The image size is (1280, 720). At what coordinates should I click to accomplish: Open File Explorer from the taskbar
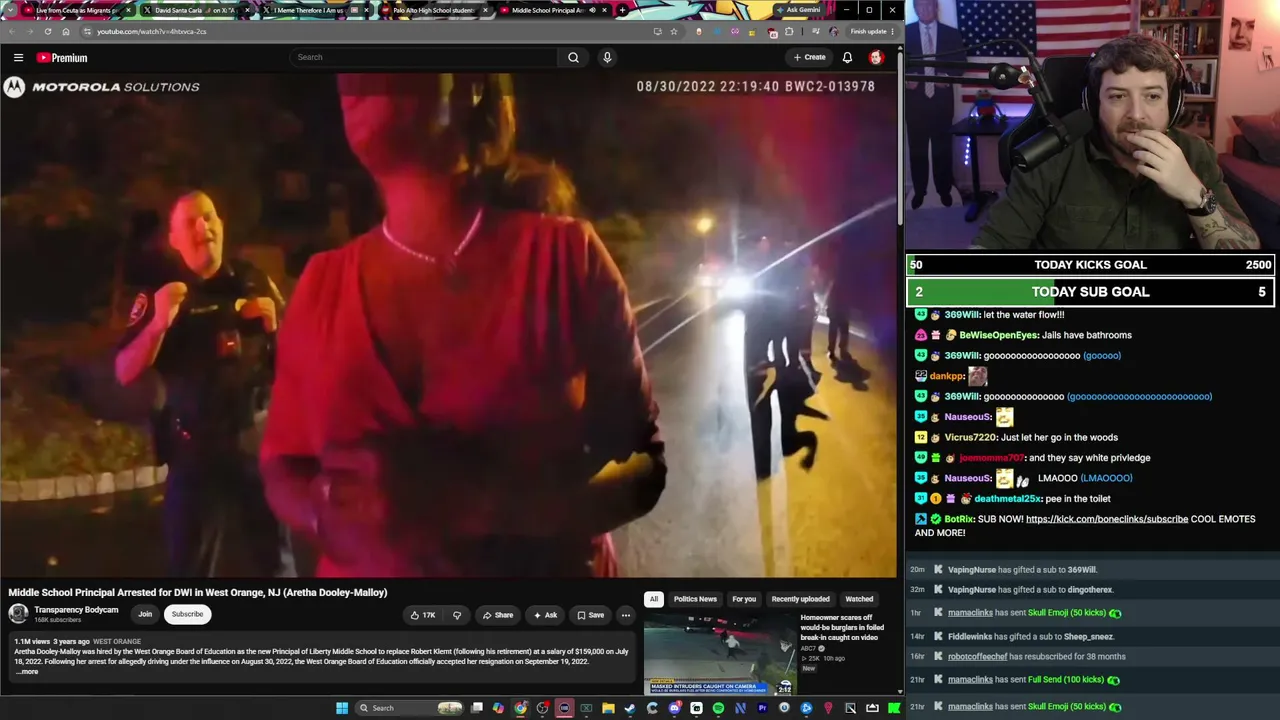608,708
